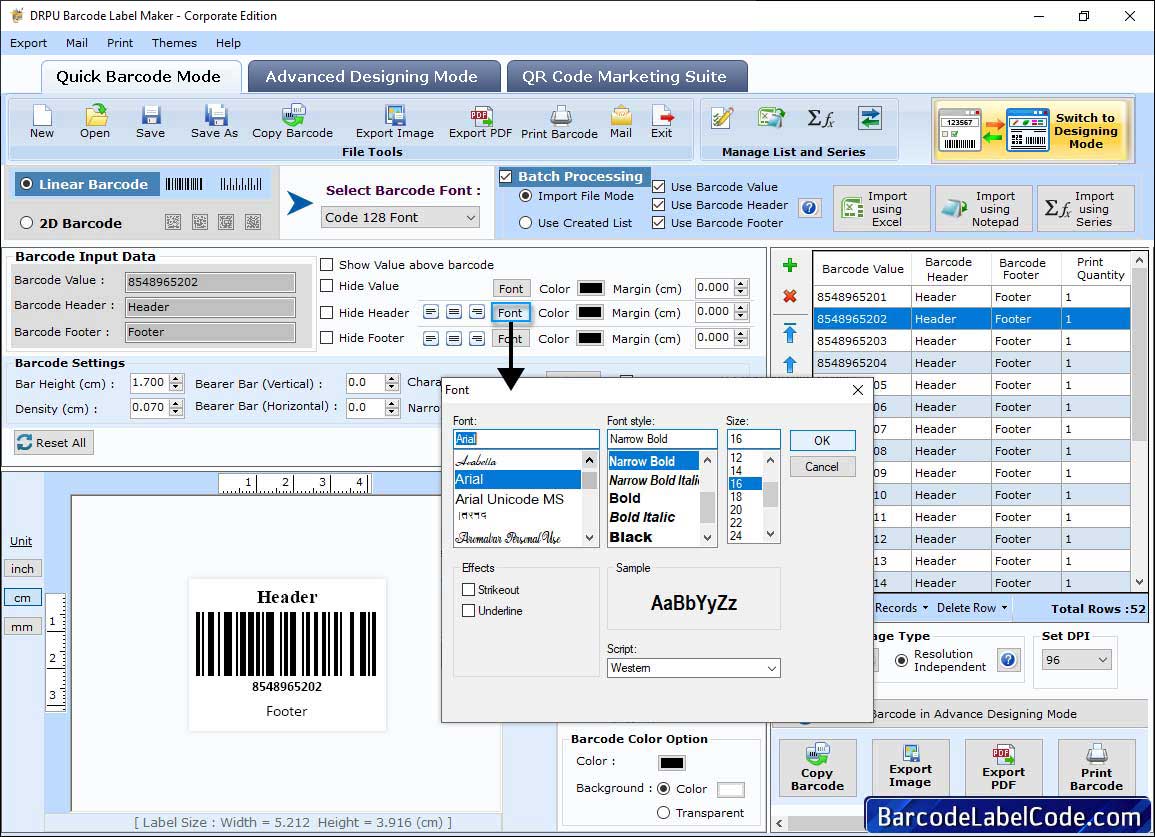Viewport: 1155px width, 837px height.
Task: Click Cancel in the Font dialog
Action: pyautogui.click(x=822, y=466)
